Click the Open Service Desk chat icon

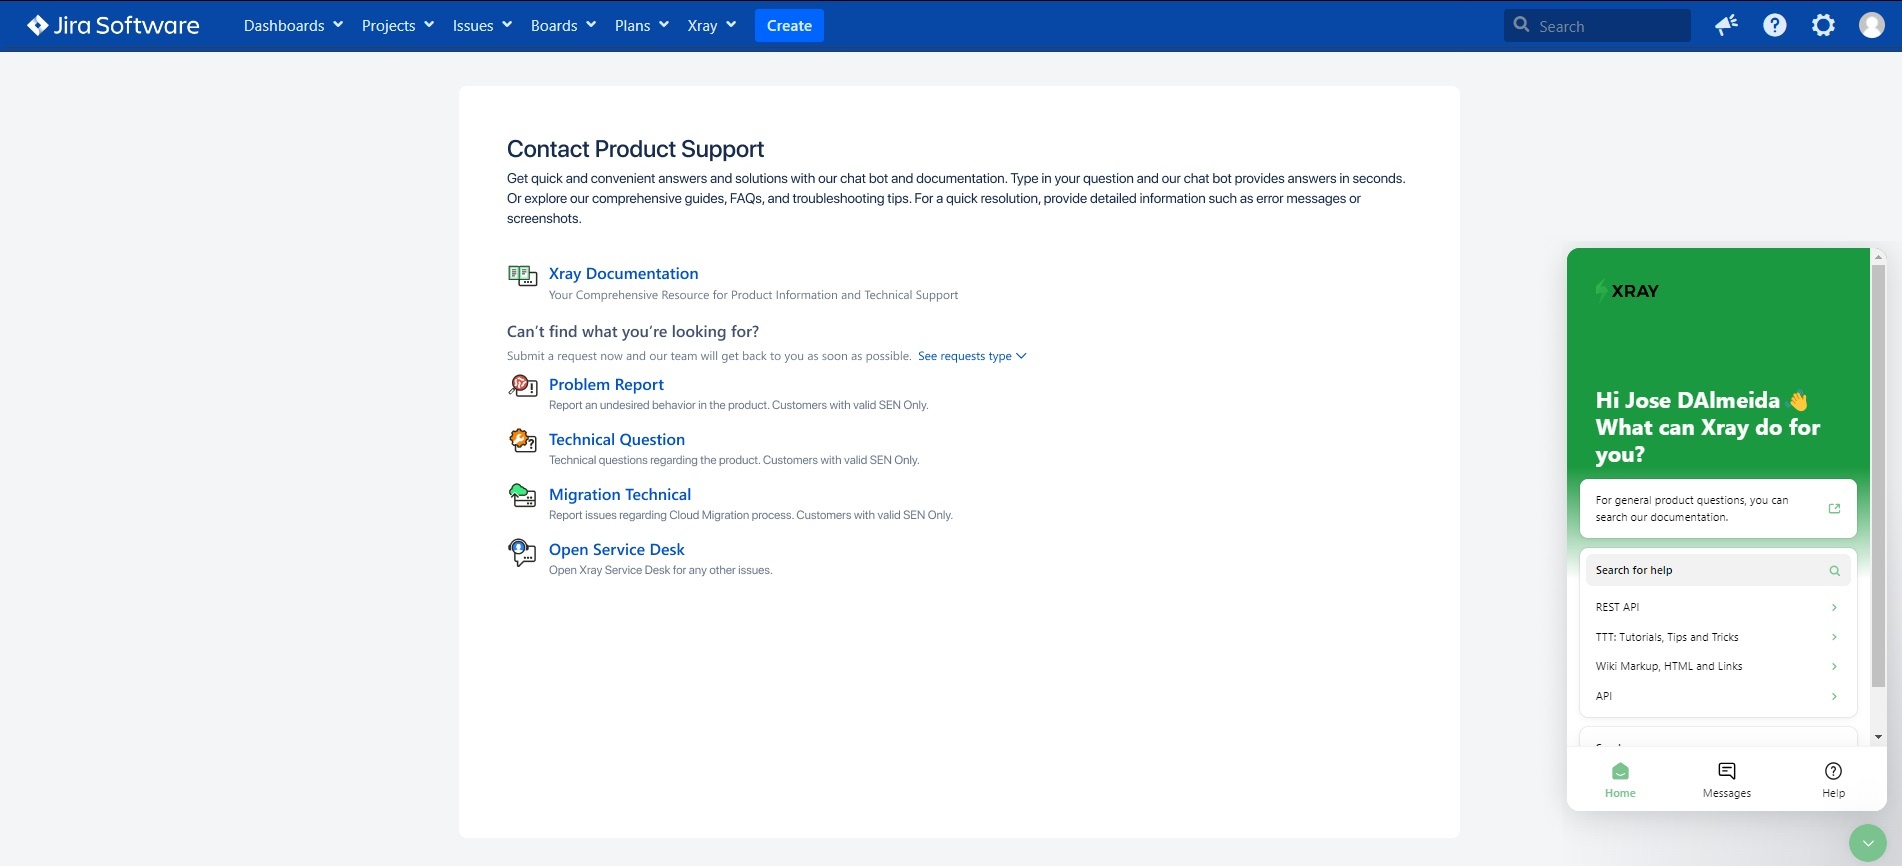coord(522,551)
